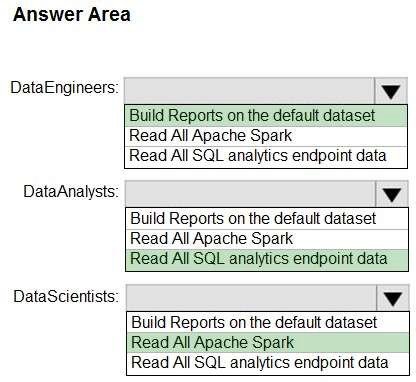Select Build Reports option under DataScientists
416x382 pixels.
point(268,322)
